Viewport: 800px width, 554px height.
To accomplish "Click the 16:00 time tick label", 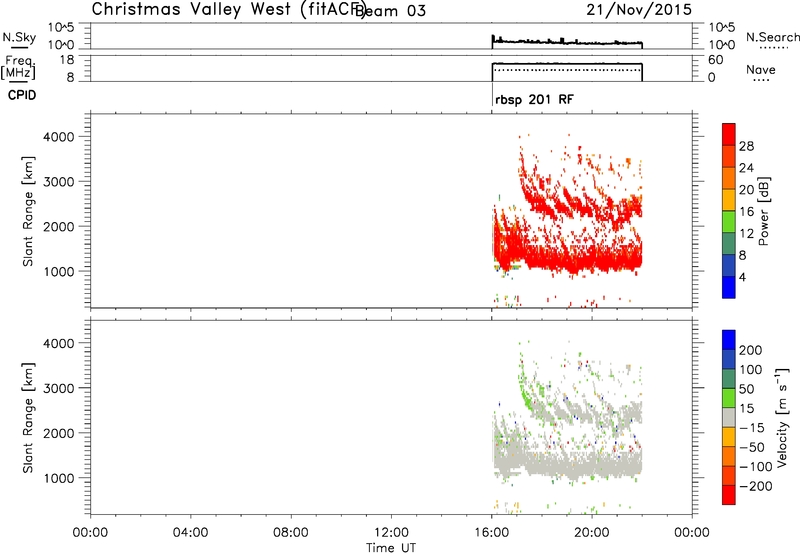I will 491,533.
